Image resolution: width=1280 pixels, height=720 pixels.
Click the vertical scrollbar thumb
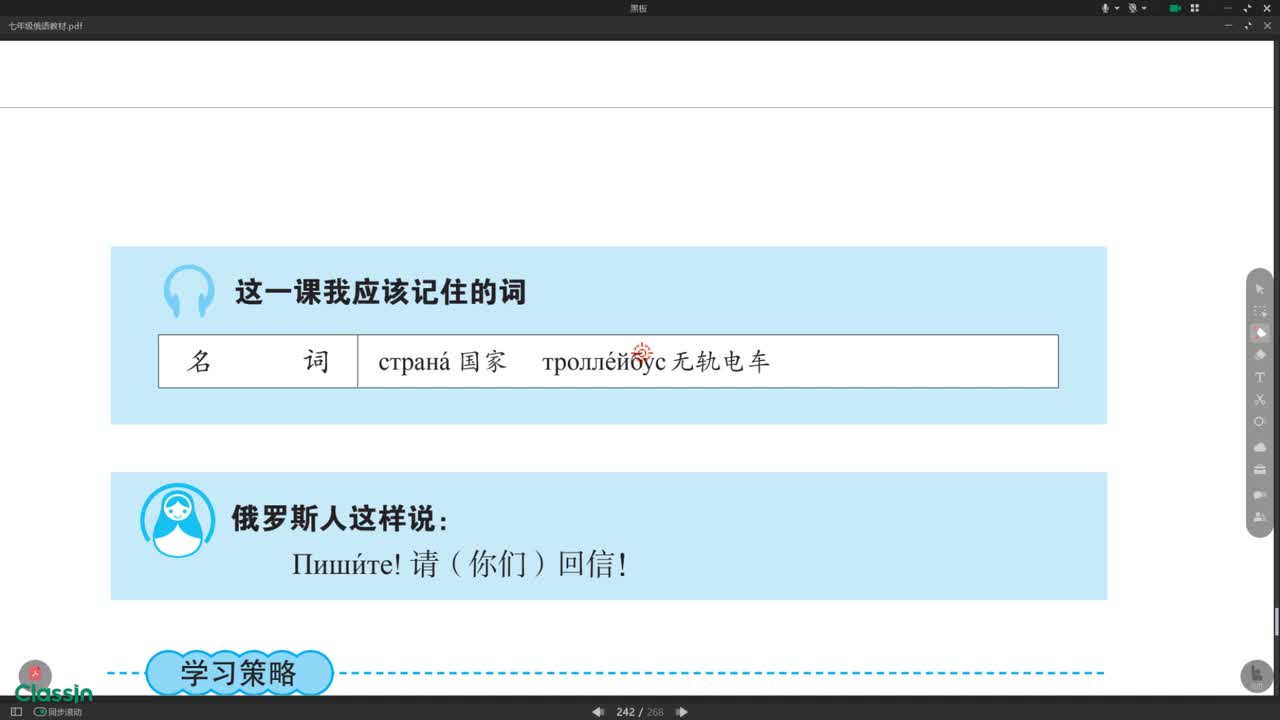point(1276,621)
